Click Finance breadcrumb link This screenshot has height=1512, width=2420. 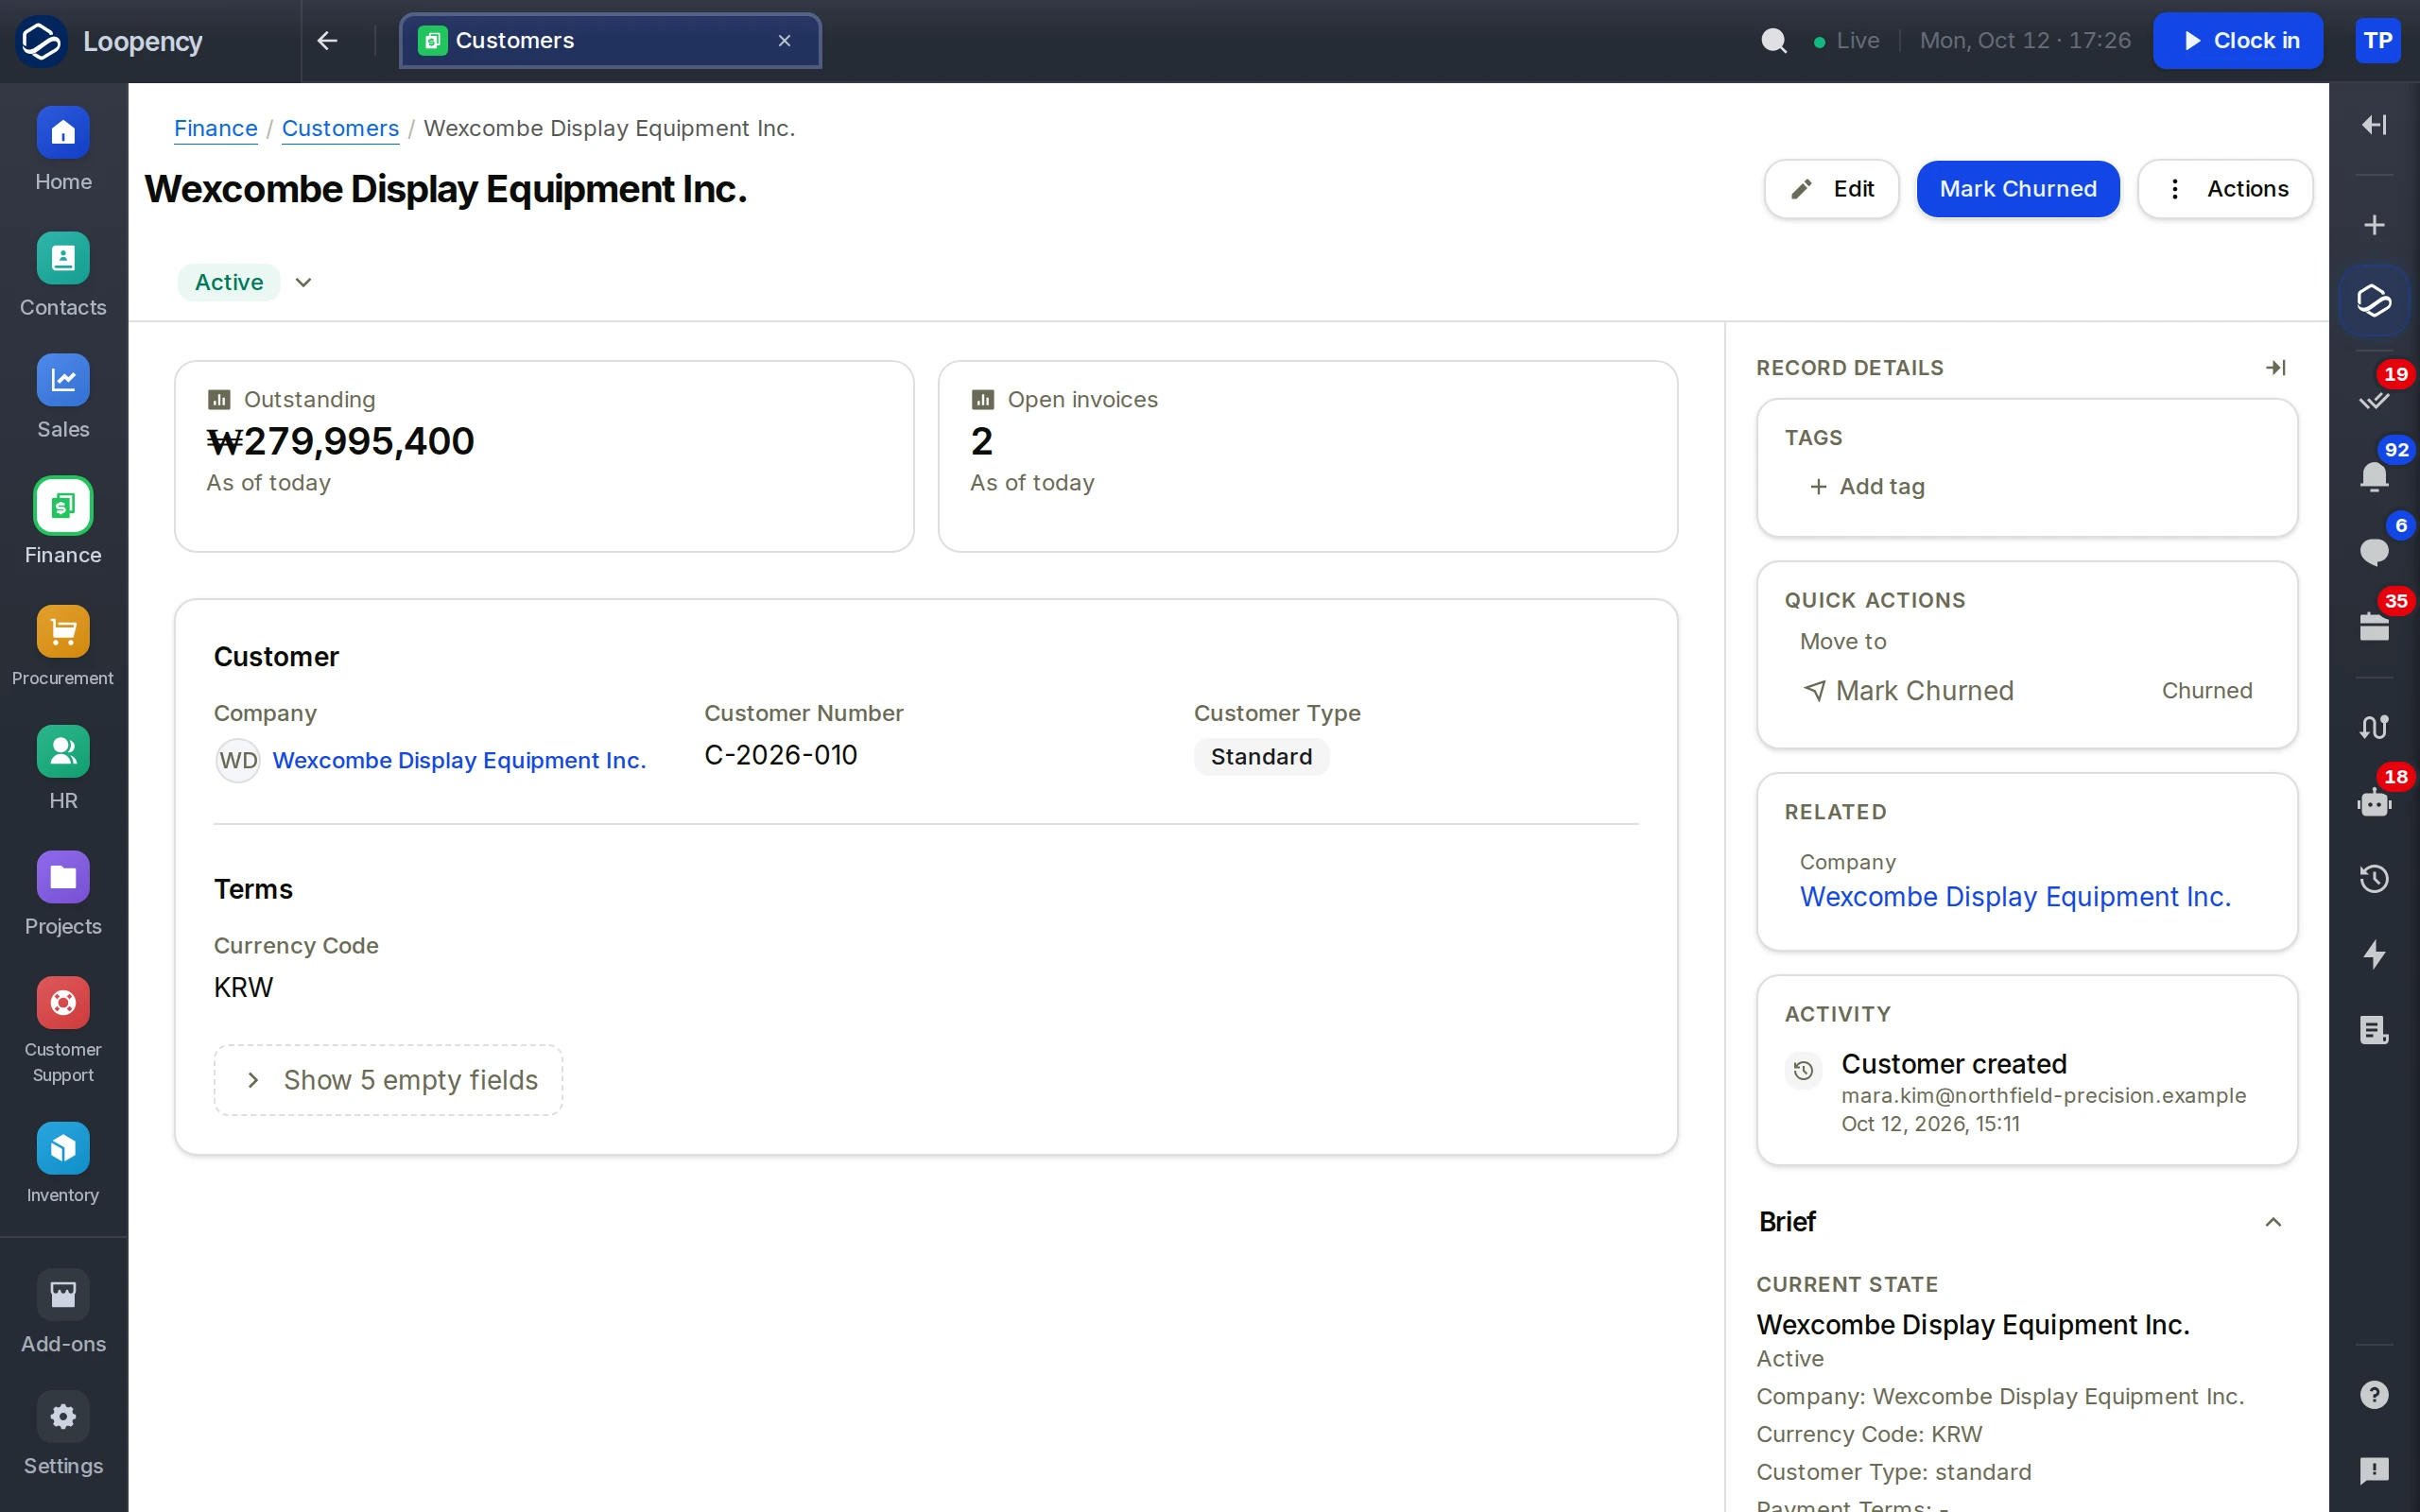click(215, 129)
